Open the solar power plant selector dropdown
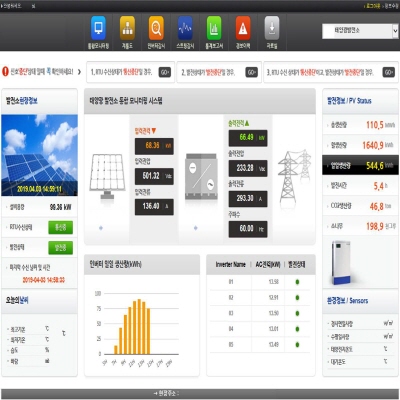400x400 pixels. click(360, 31)
